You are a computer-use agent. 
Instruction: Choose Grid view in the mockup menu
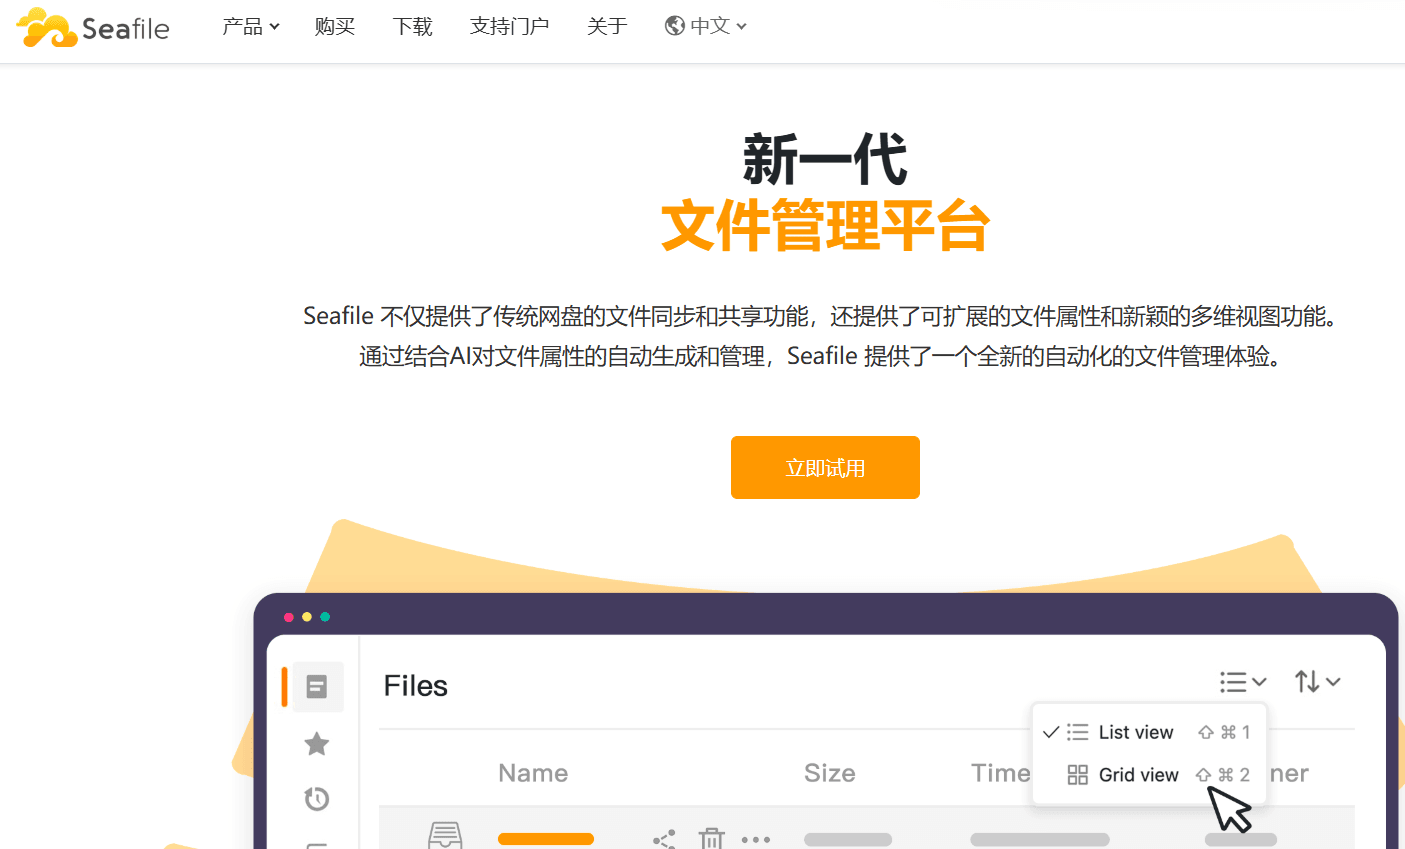1149,775
